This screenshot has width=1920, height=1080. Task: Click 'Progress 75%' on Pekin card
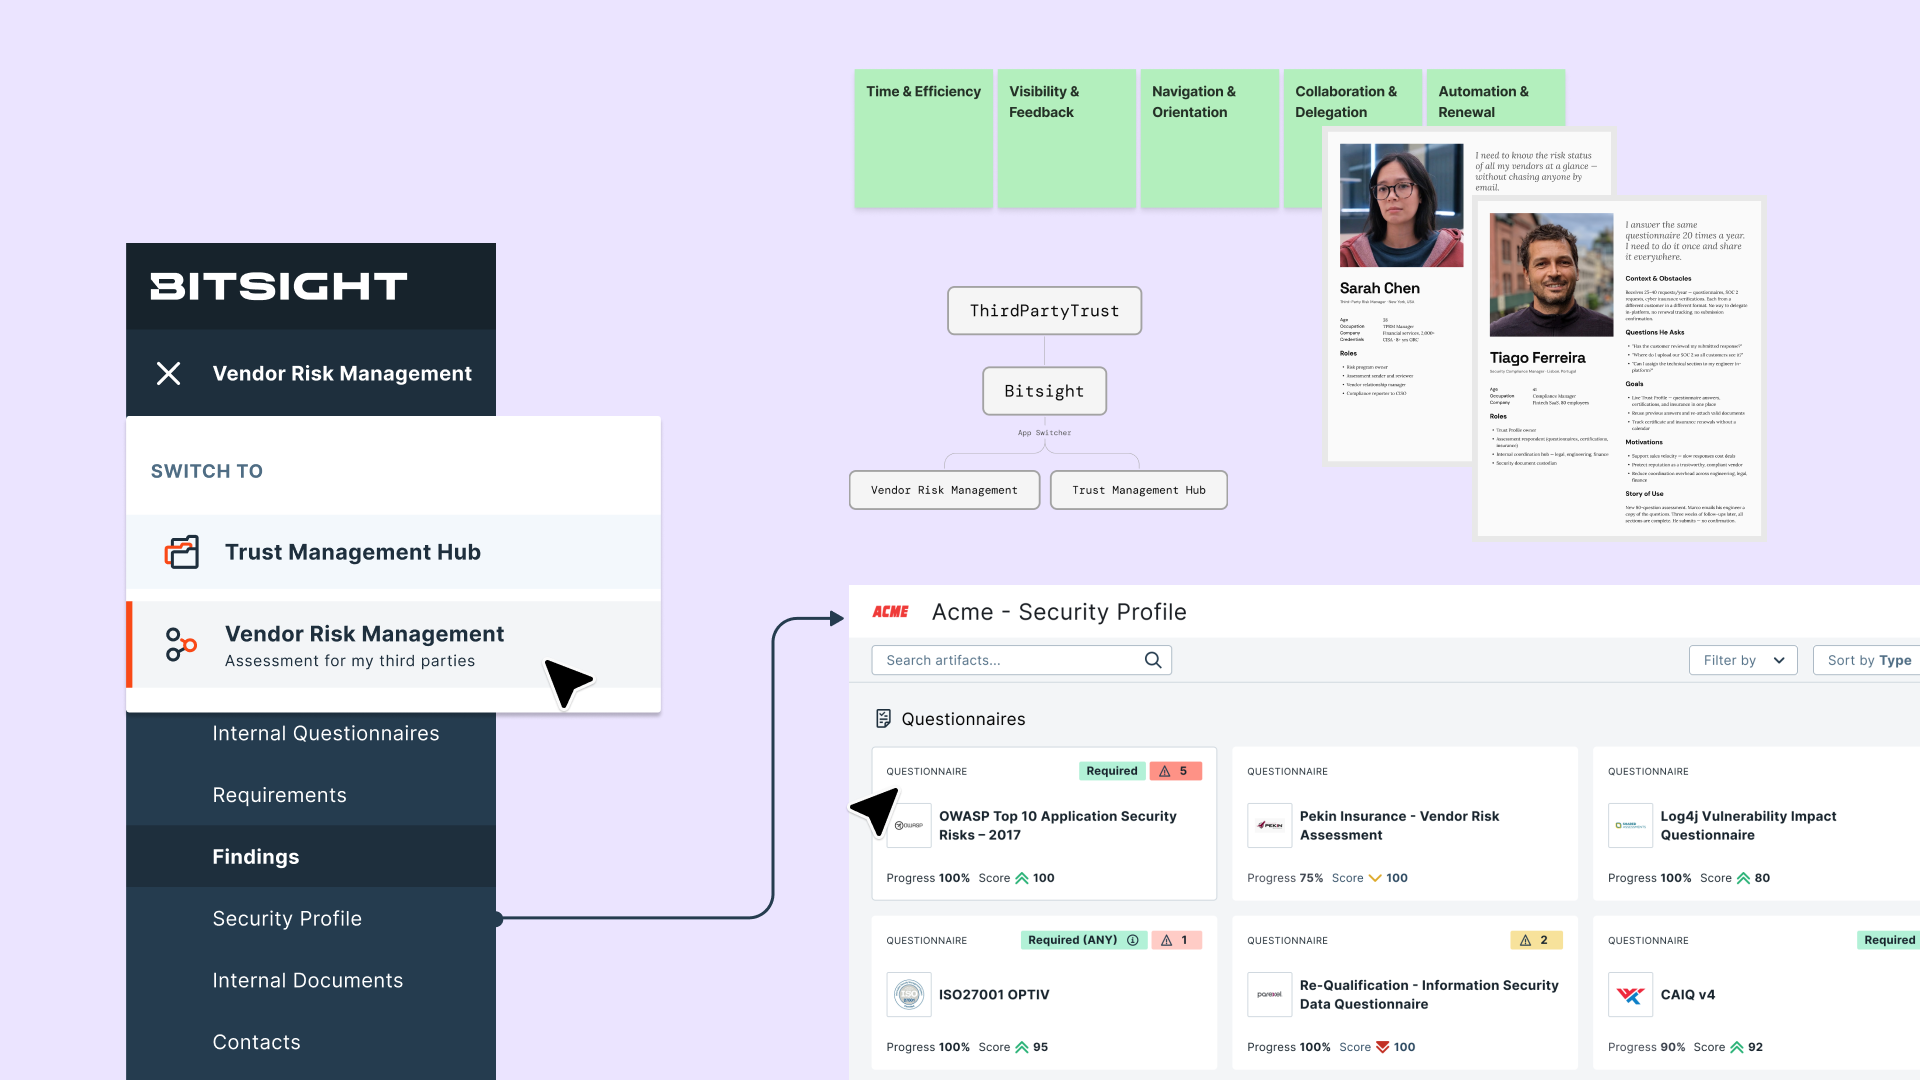click(x=1284, y=878)
